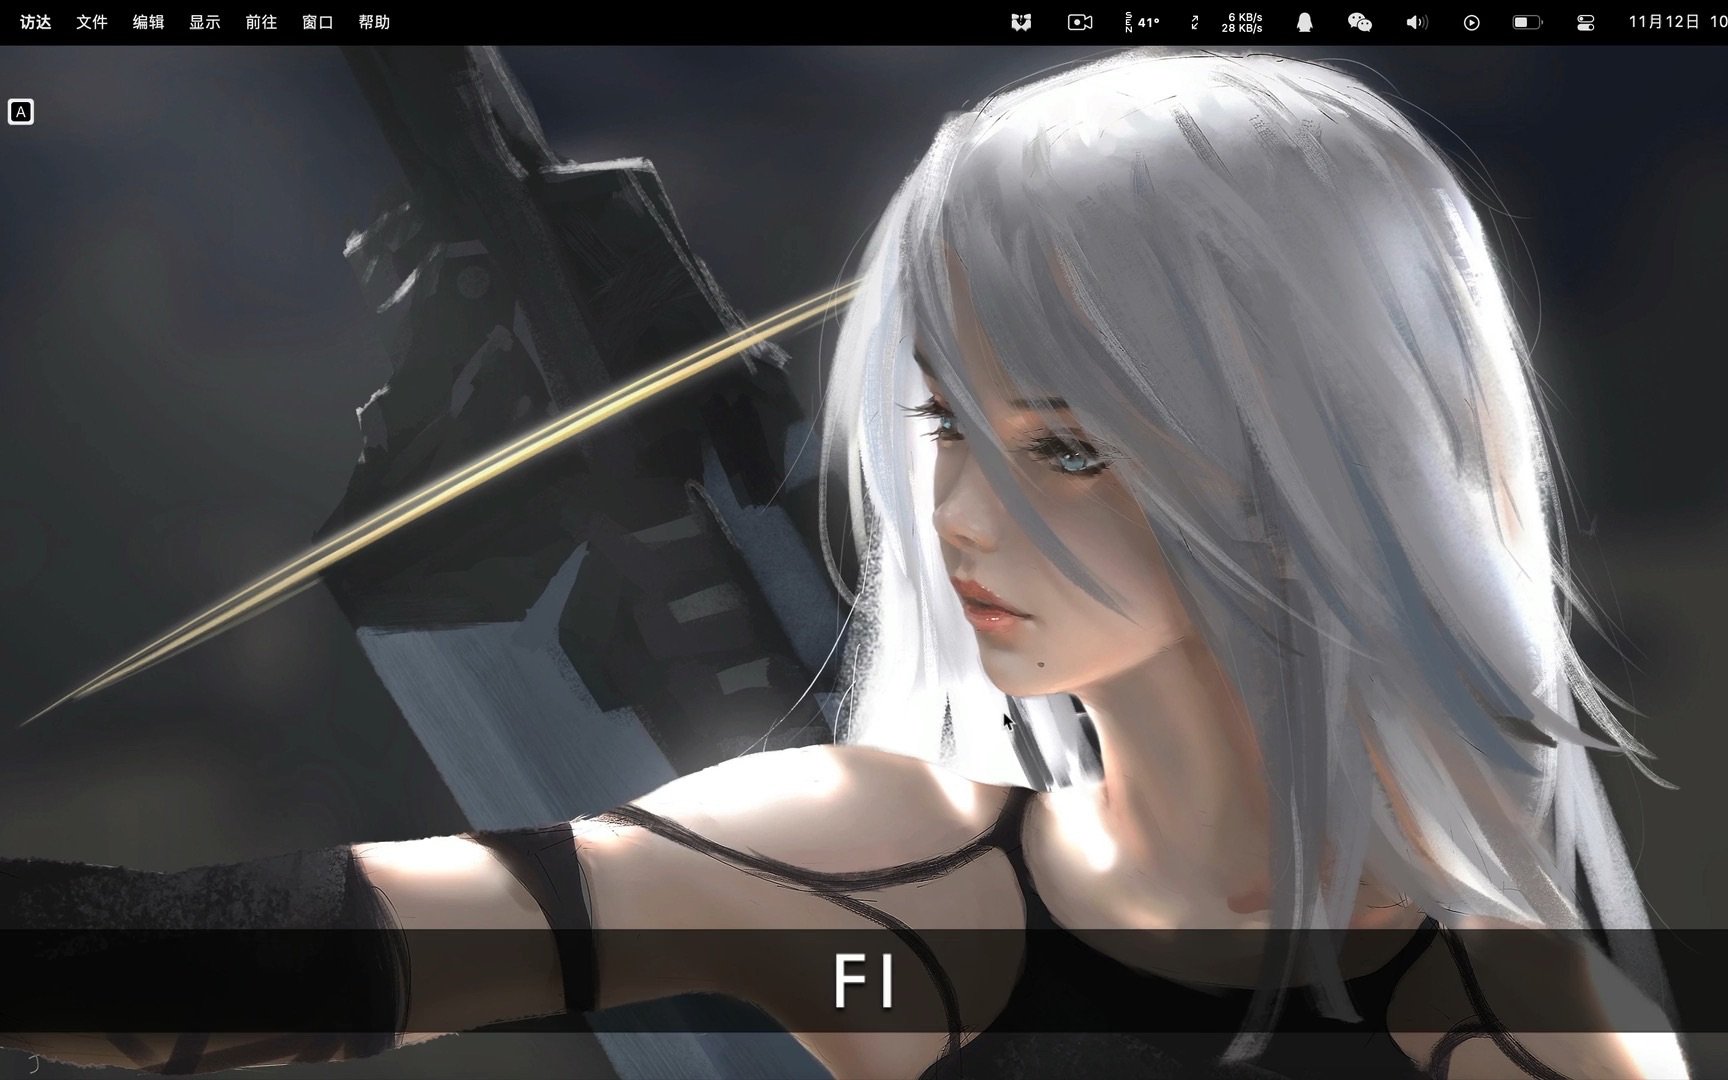
Task: Open the QQ penguin menu bar icon
Action: click(x=1304, y=22)
